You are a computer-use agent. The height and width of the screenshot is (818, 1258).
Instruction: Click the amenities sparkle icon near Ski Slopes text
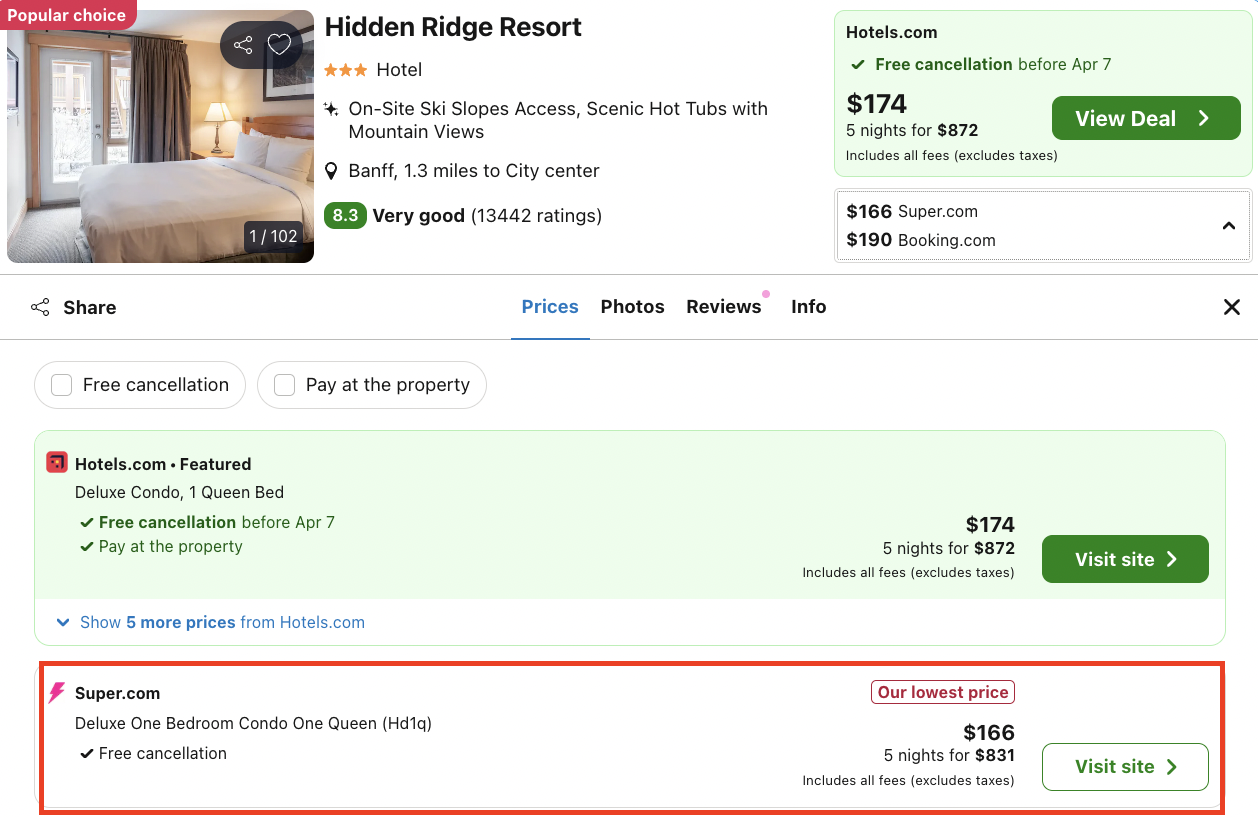point(331,108)
